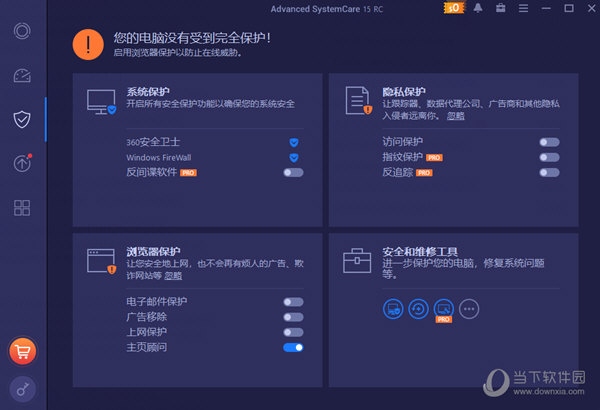Click 忽略 link under 浏览器保护
This screenshot has width=600, height=410.
pyautogui.click(x=173, y=276)
